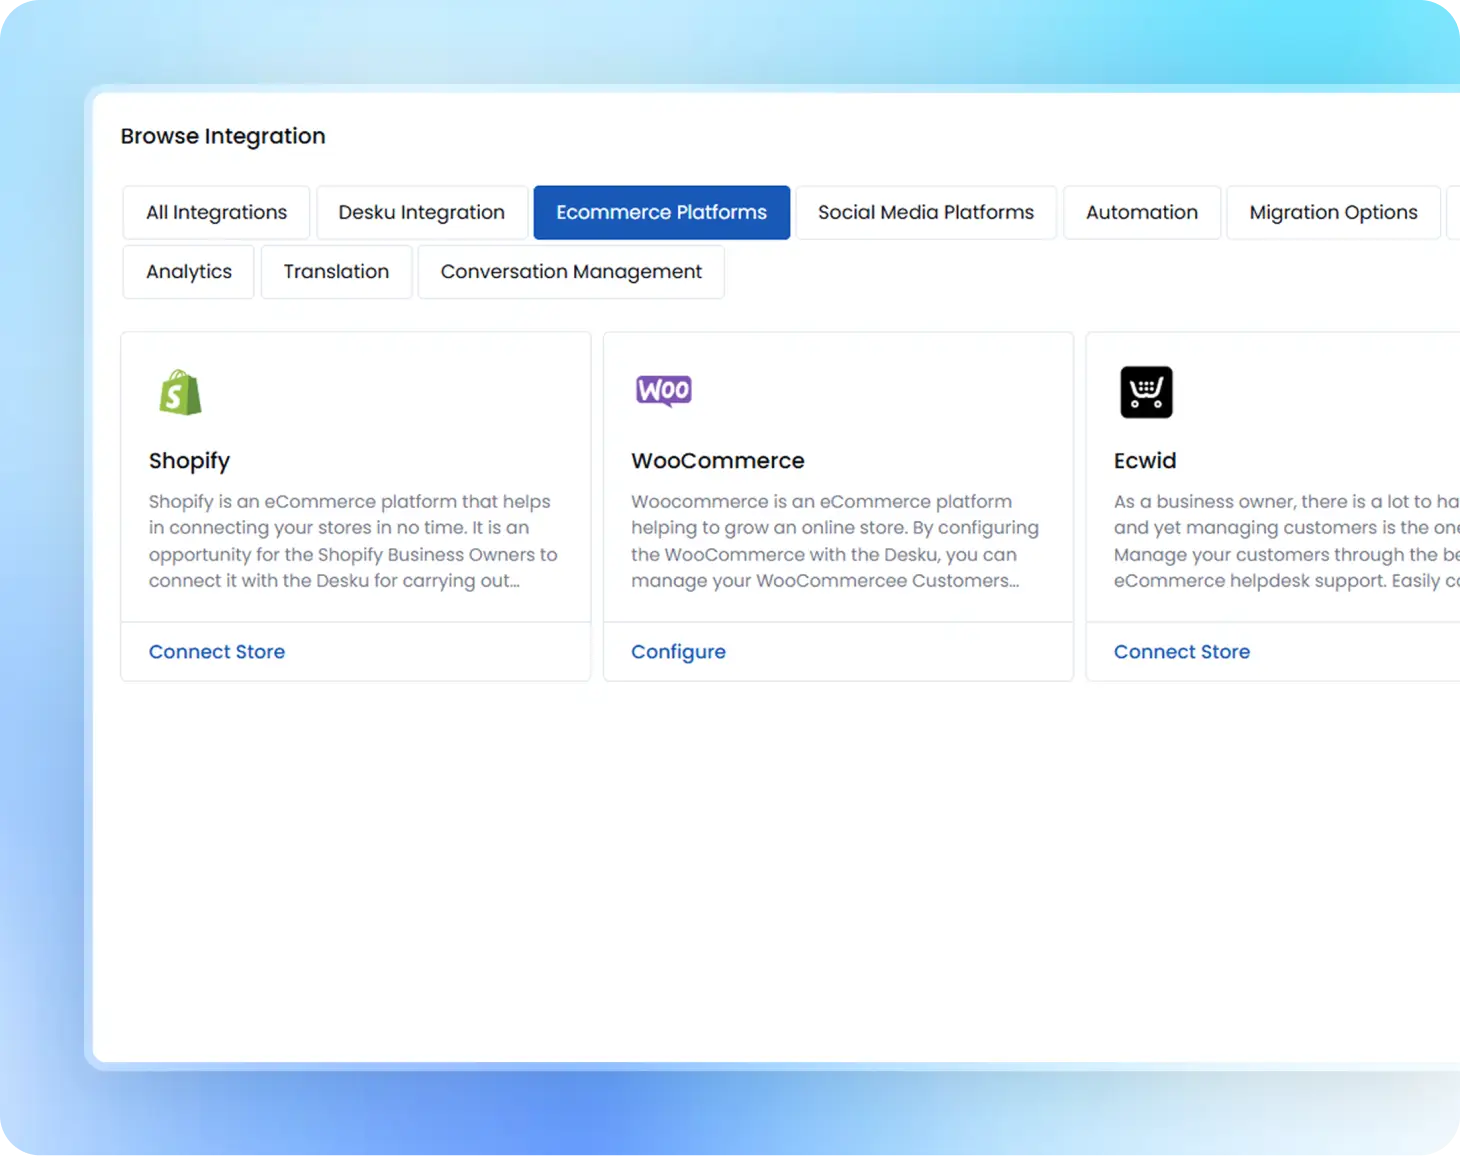Select the Analytics filter tab
Image resolution: width=1460 pixels, height=1156 pixels.
(189, 272)
